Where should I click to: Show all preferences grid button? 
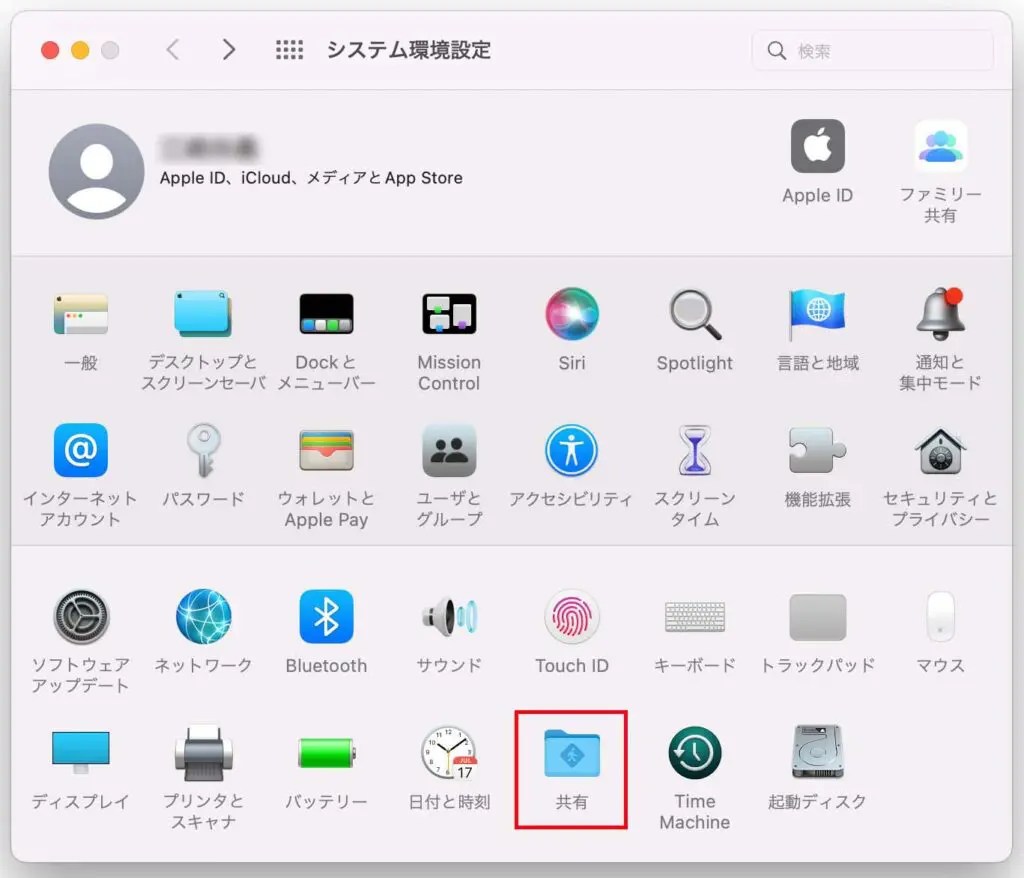(289, 50)
